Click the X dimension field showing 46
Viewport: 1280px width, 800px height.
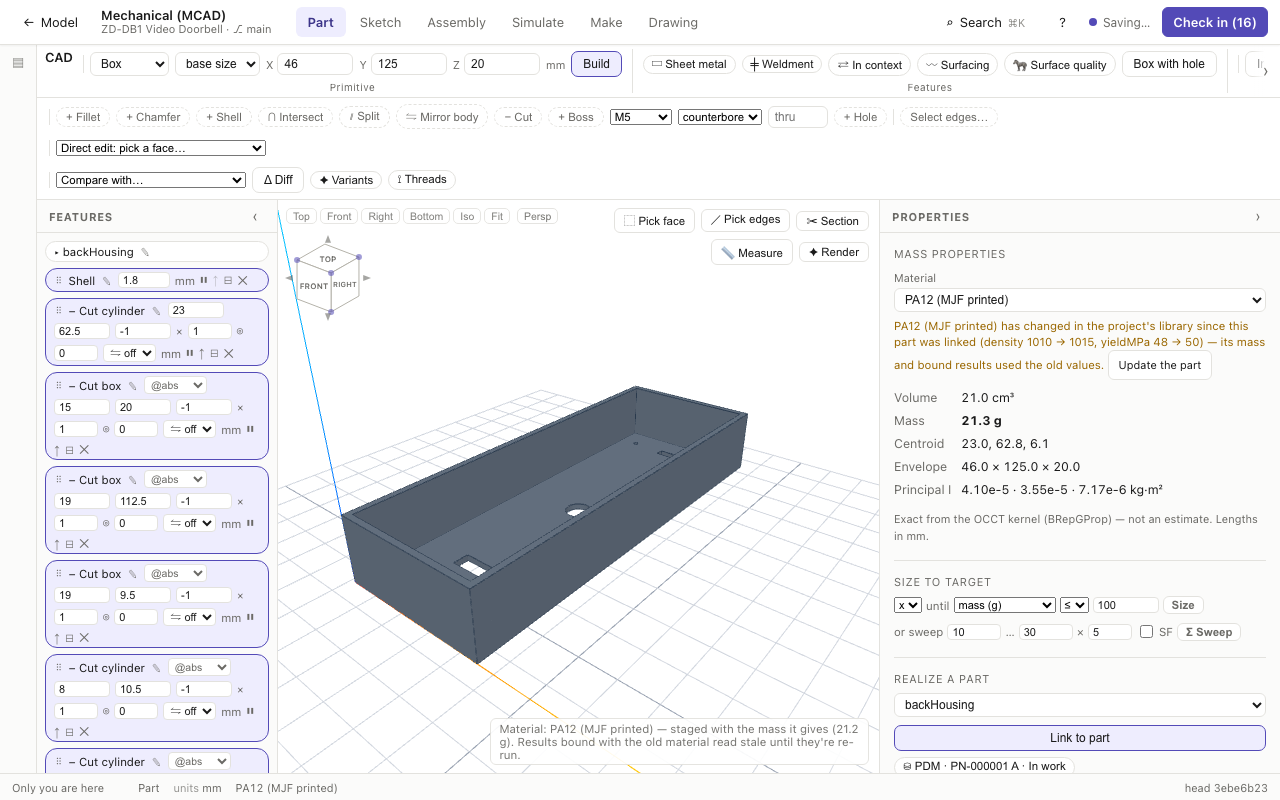pyautogui.click(x=315, y=64)
